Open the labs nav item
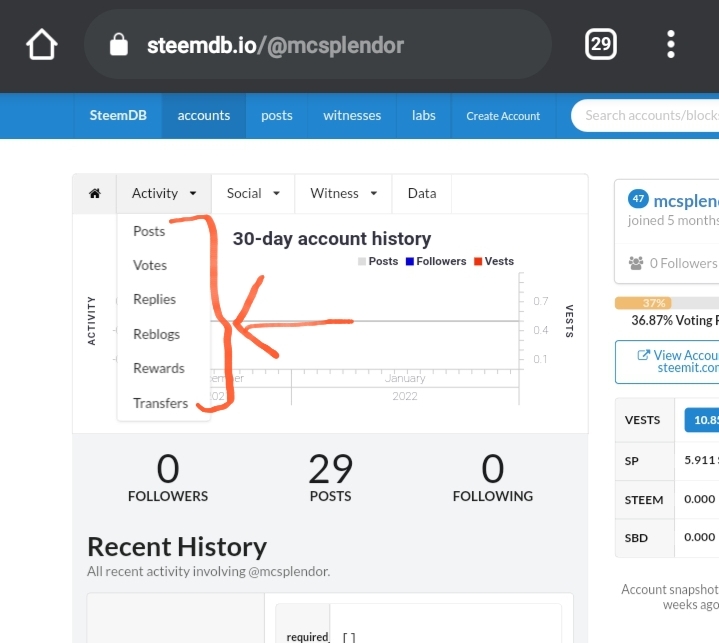Screen dimensions: 719x643 423,116
